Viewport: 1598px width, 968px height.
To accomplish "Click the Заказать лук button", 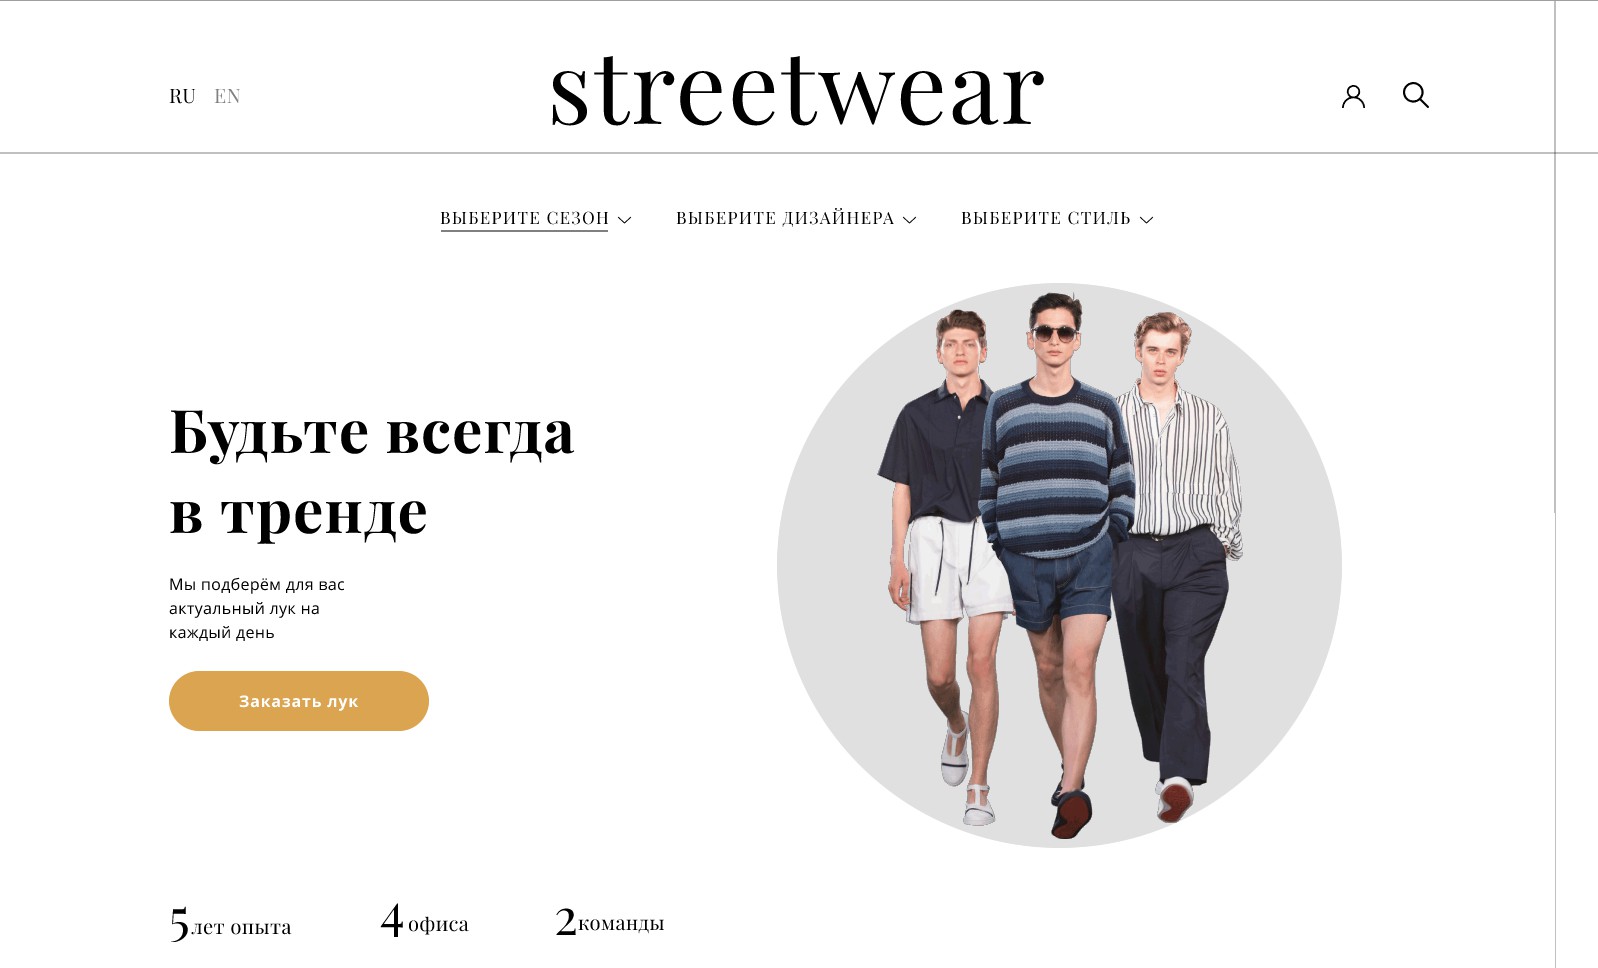I will pyautogui.click(x=299, y=701).
